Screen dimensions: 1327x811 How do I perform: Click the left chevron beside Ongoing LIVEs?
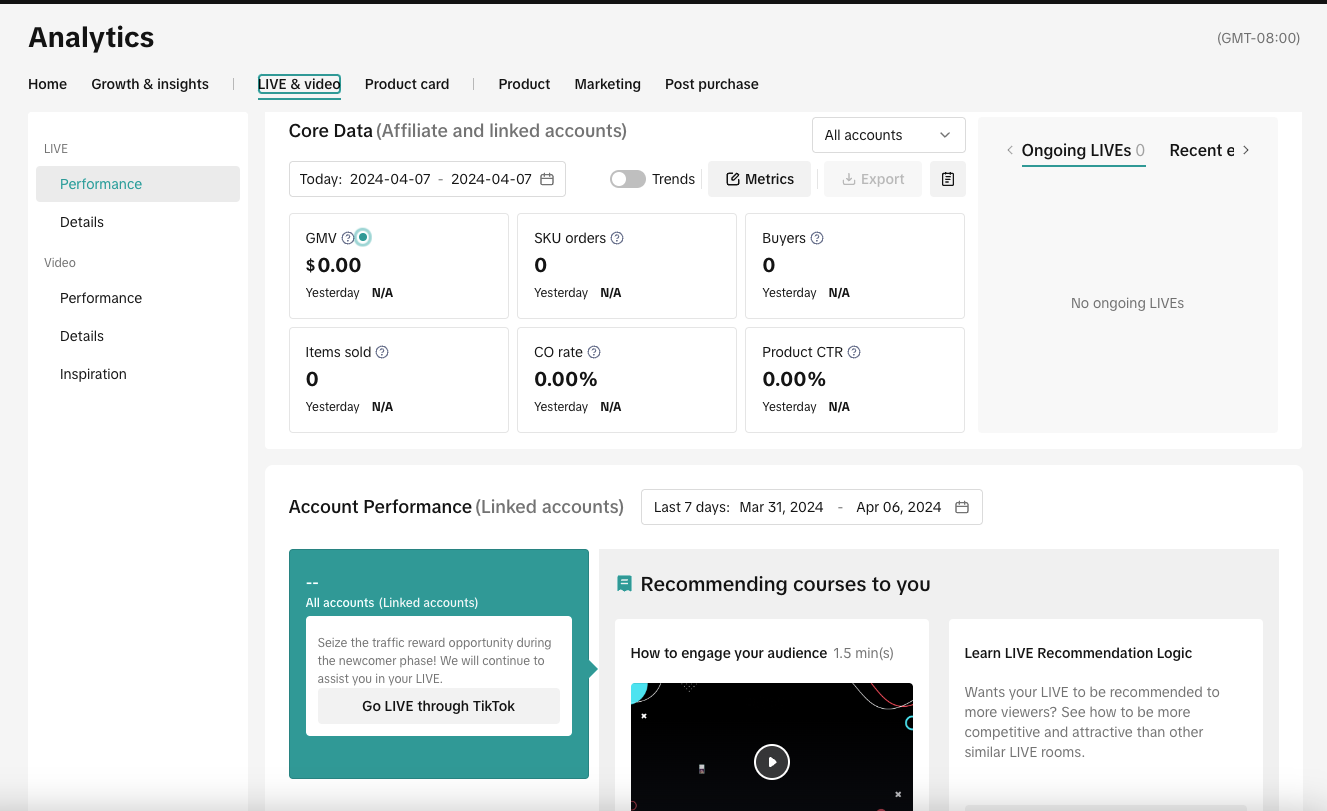pos(1010,150)
